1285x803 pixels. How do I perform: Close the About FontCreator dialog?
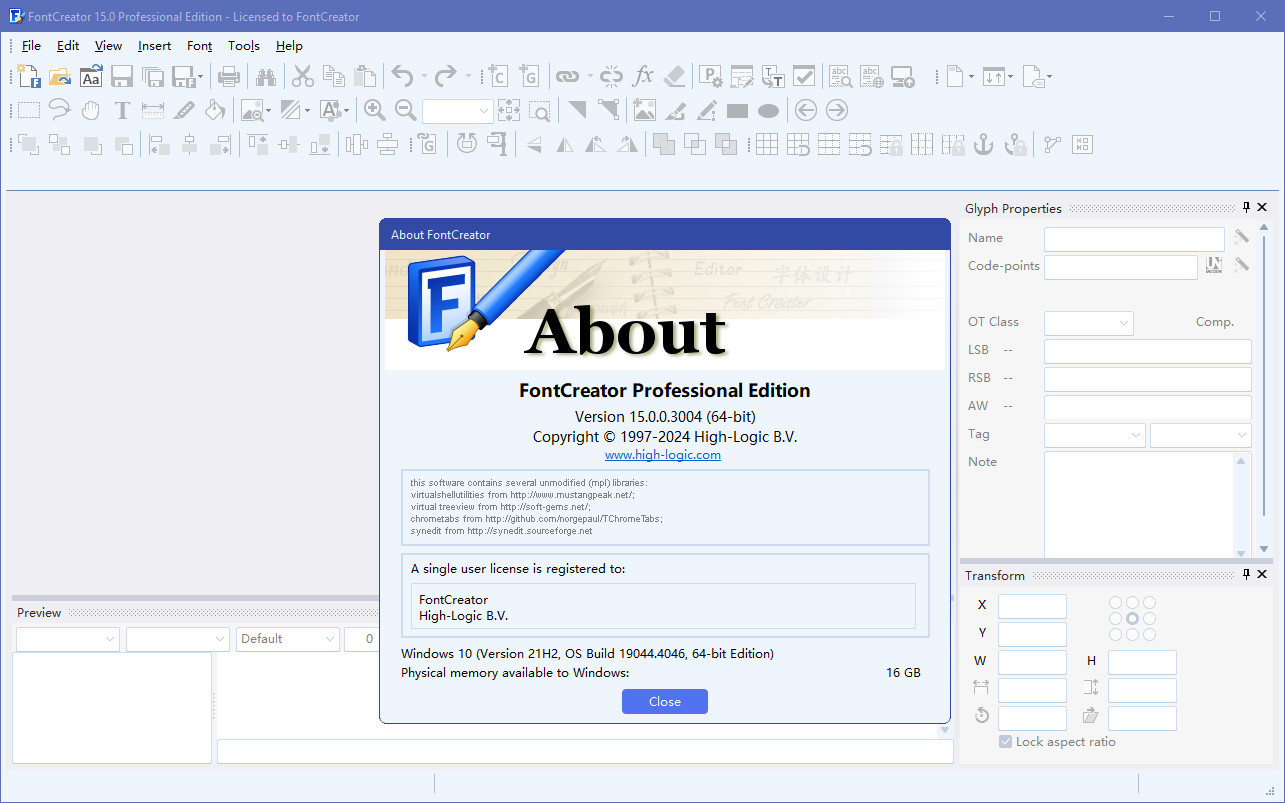tap(664, 701)
